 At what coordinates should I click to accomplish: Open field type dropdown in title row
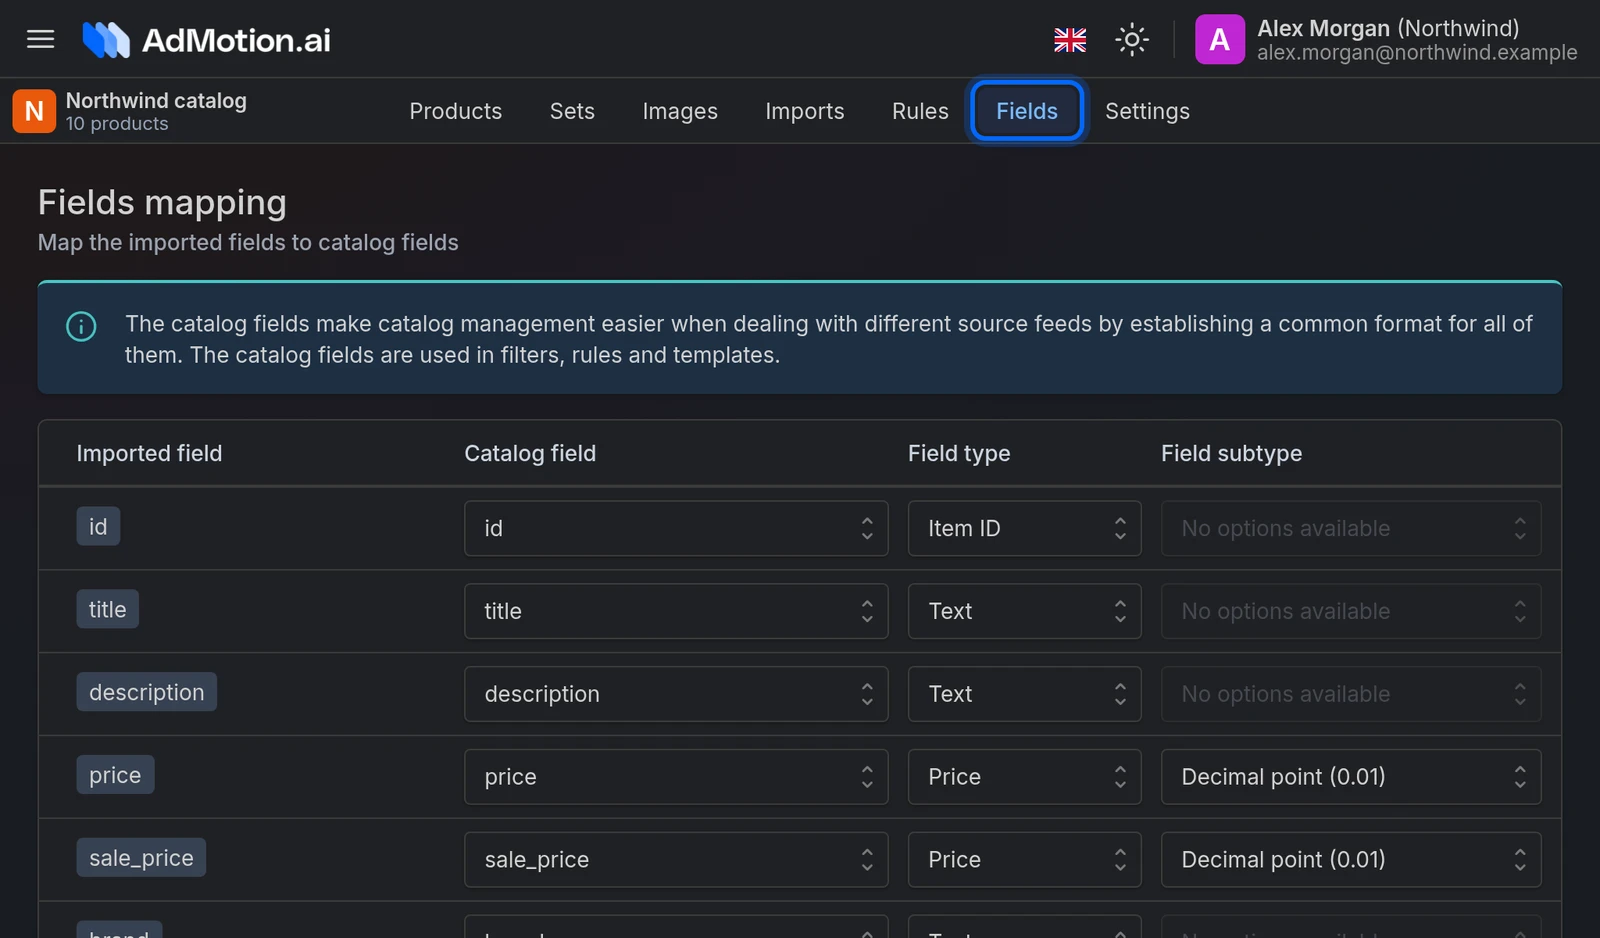coord(1024,611)
